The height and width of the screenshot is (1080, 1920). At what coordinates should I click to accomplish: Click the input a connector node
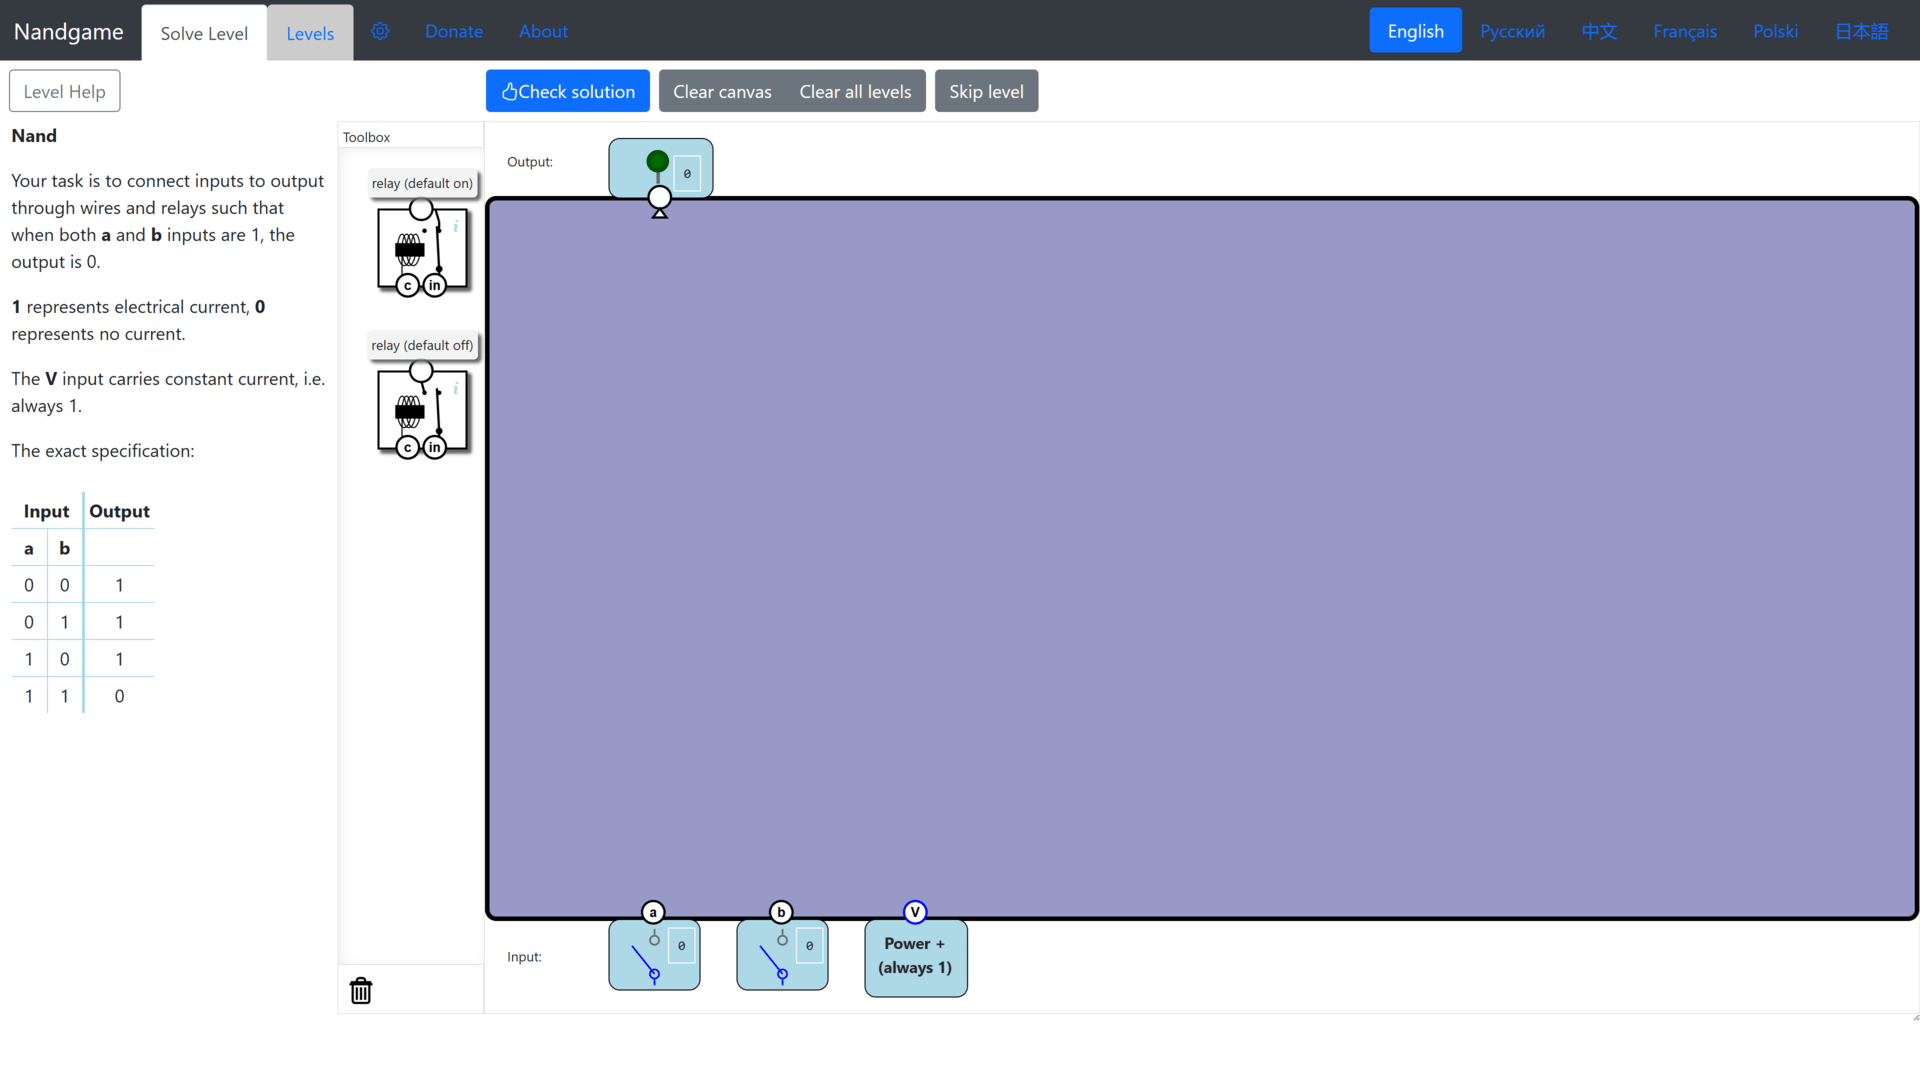click(x=653, y=912)
